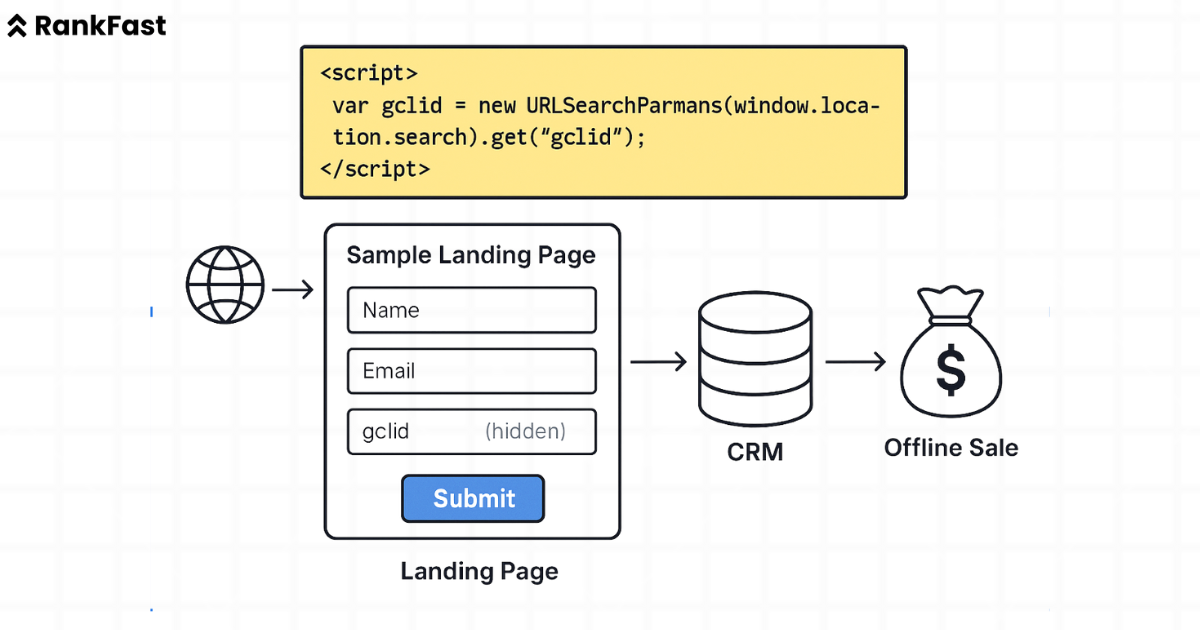Click the Sample Landing Page title
1200x630 pixels.
tap(471, 255)
